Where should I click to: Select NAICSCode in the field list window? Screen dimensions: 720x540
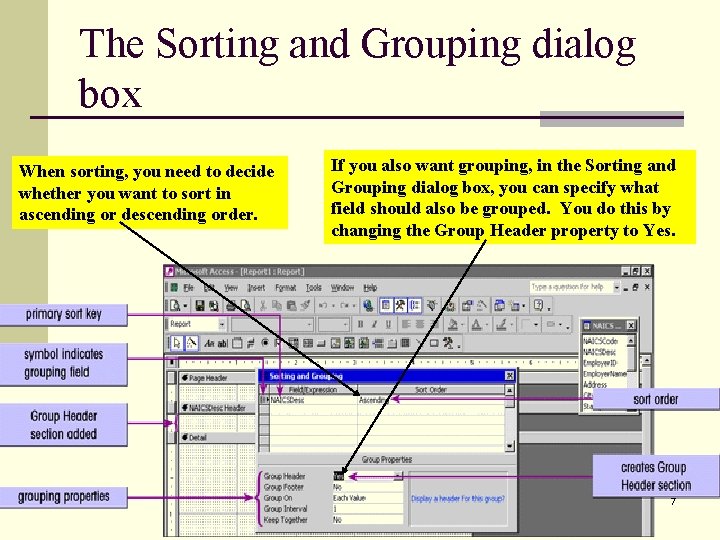tap(601, 341)
